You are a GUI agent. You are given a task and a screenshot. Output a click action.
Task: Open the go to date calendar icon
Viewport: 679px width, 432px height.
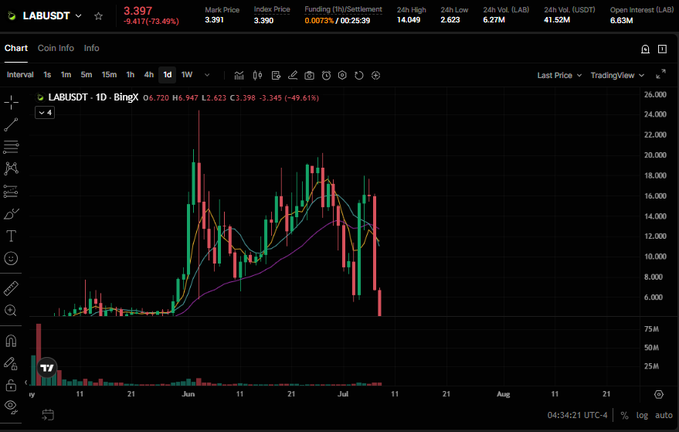pyautogui.click(x=48, y=415)
